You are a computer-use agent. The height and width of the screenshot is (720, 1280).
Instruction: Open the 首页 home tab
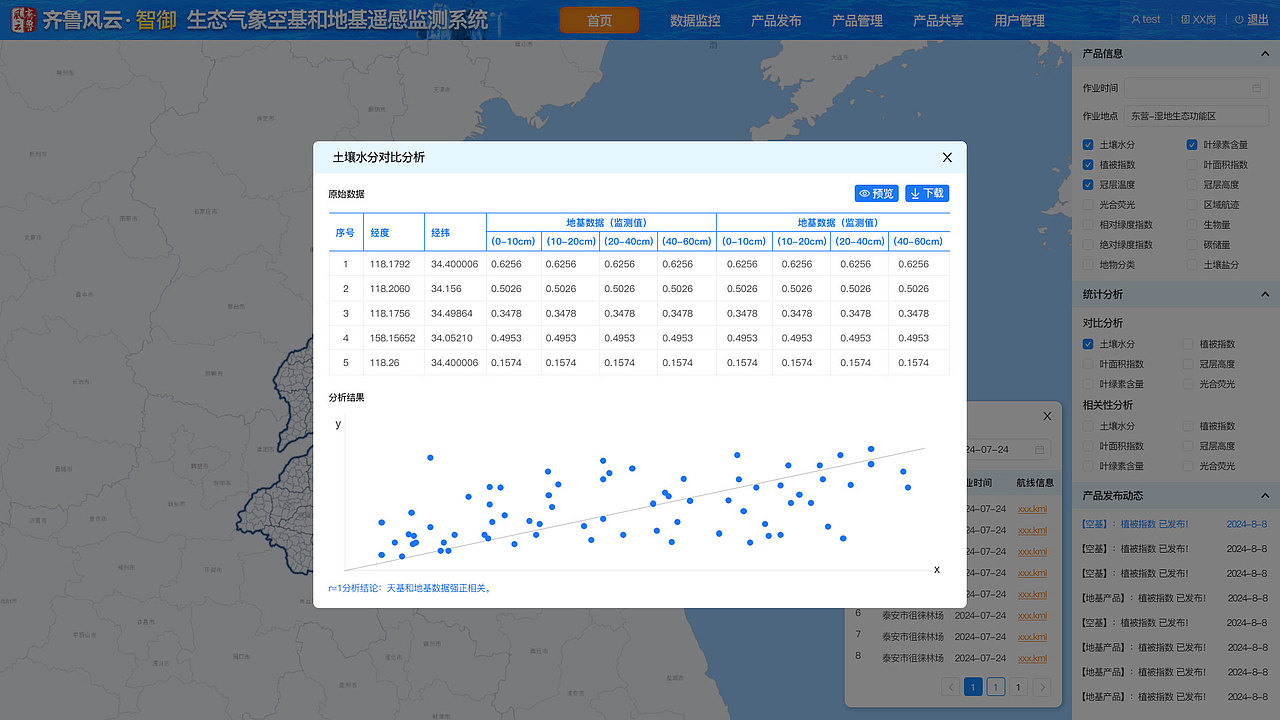tap(599, 20)
